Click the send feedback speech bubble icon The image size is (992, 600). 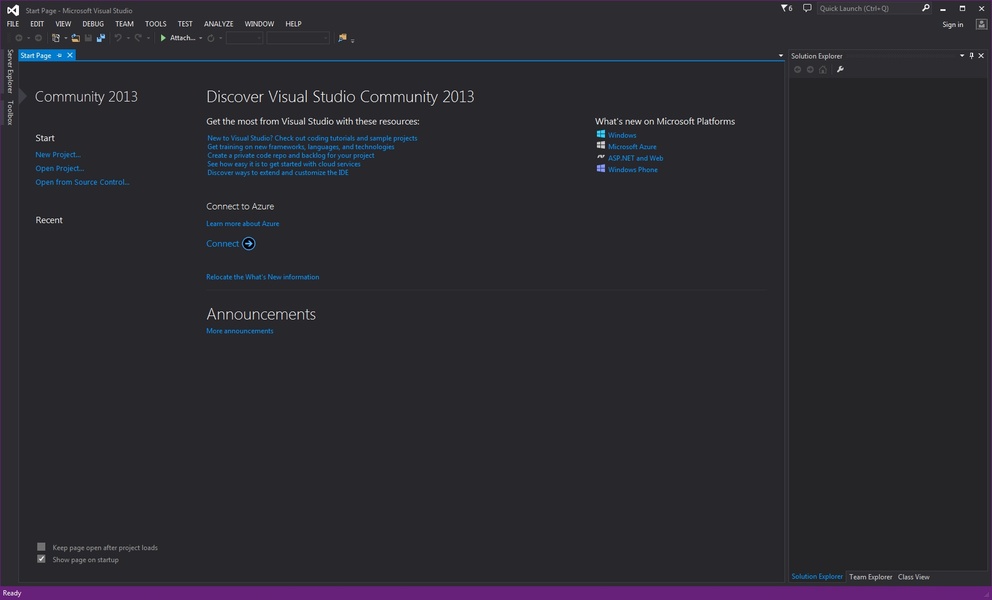[807, 8]
